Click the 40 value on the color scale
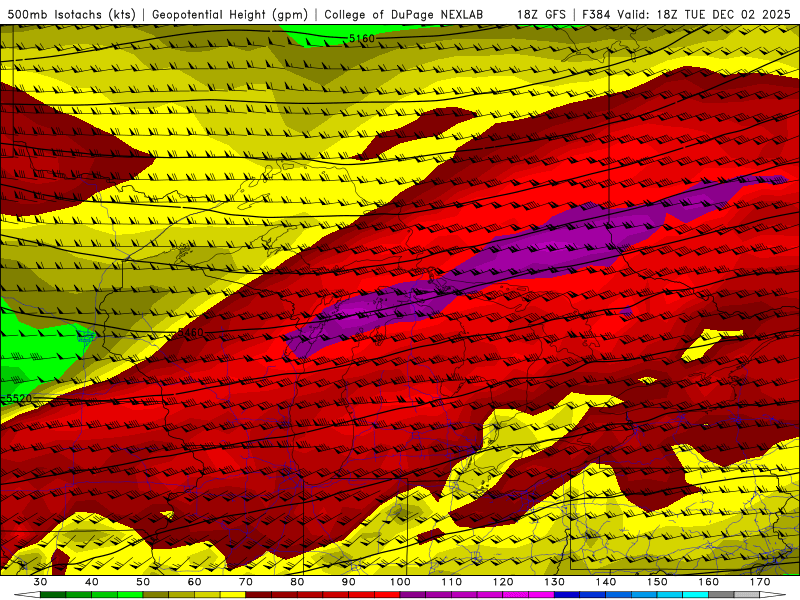Viewport: 800px width, 600px height. pos(91,582)
